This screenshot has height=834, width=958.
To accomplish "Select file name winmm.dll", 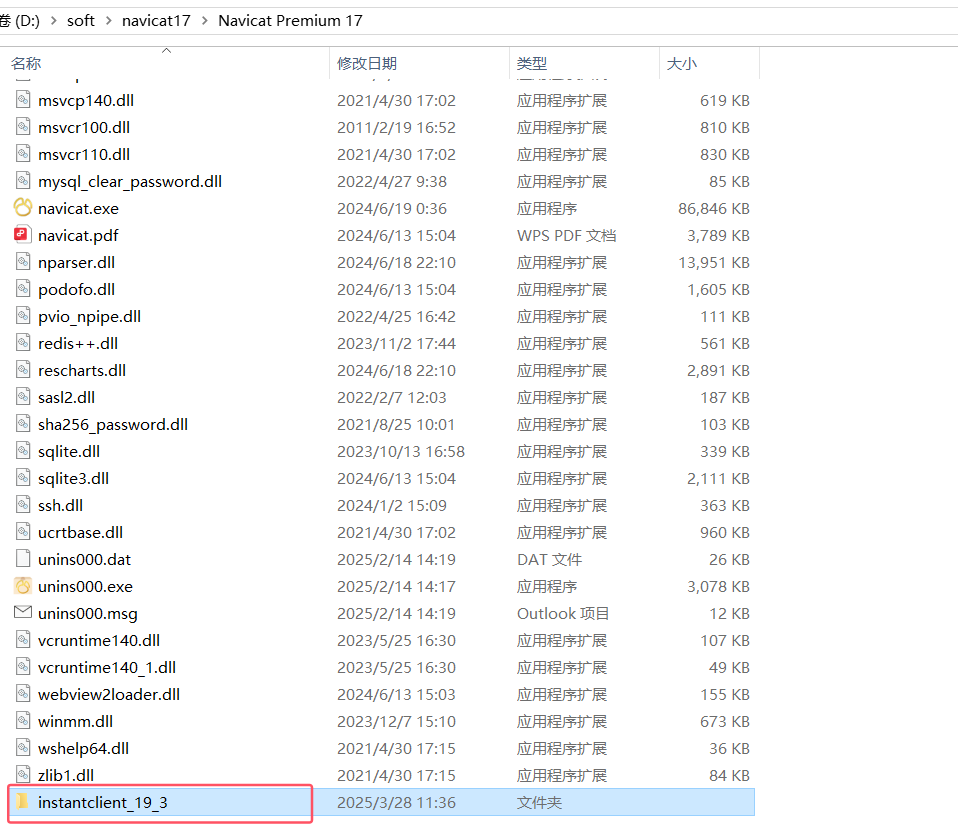I will [x=75, y=721].
